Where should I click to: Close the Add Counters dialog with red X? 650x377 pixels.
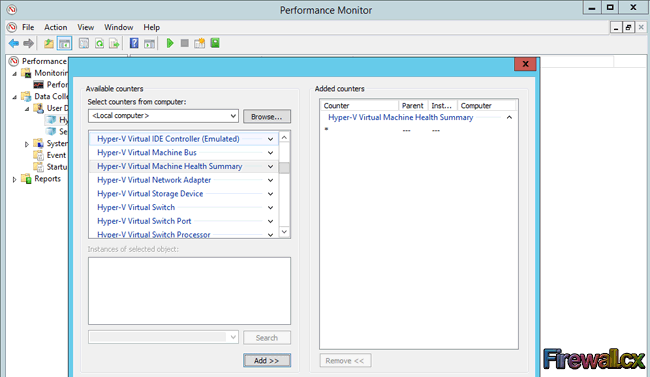pos(525,64)
